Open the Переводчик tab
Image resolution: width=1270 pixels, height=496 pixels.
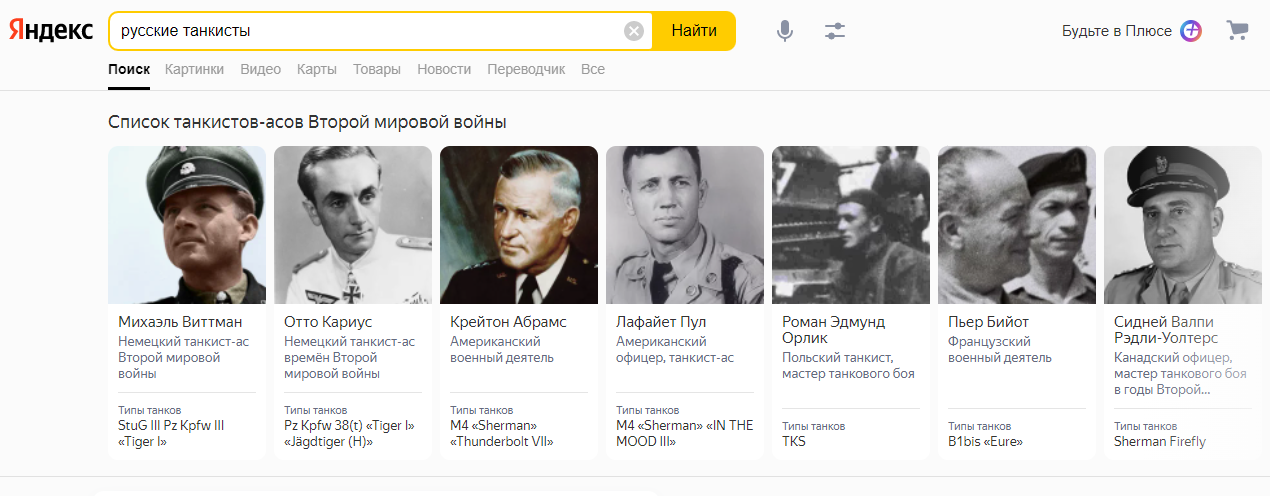526,69
